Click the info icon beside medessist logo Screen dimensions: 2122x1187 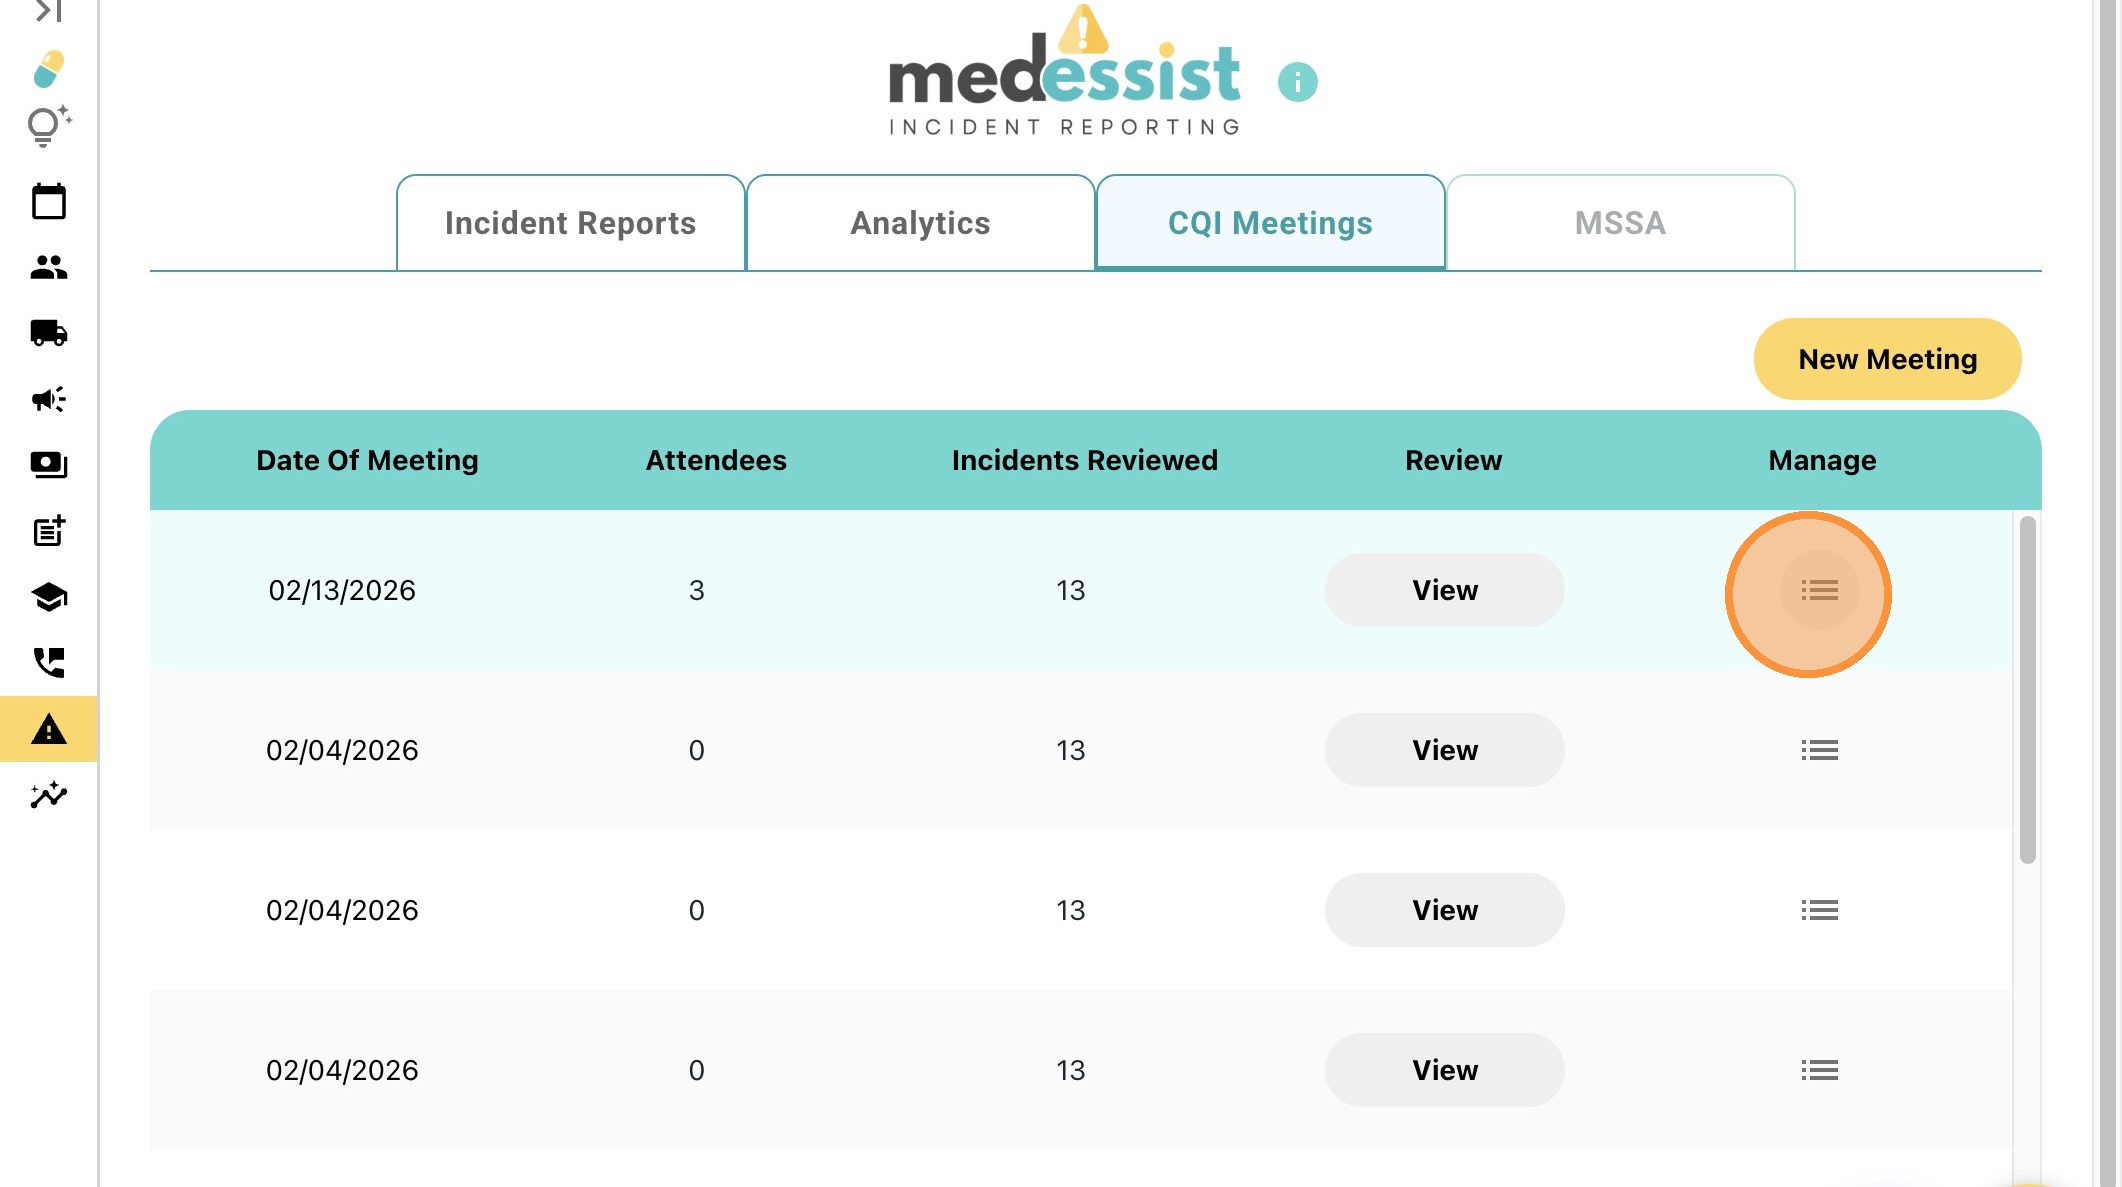(1297, 82)
